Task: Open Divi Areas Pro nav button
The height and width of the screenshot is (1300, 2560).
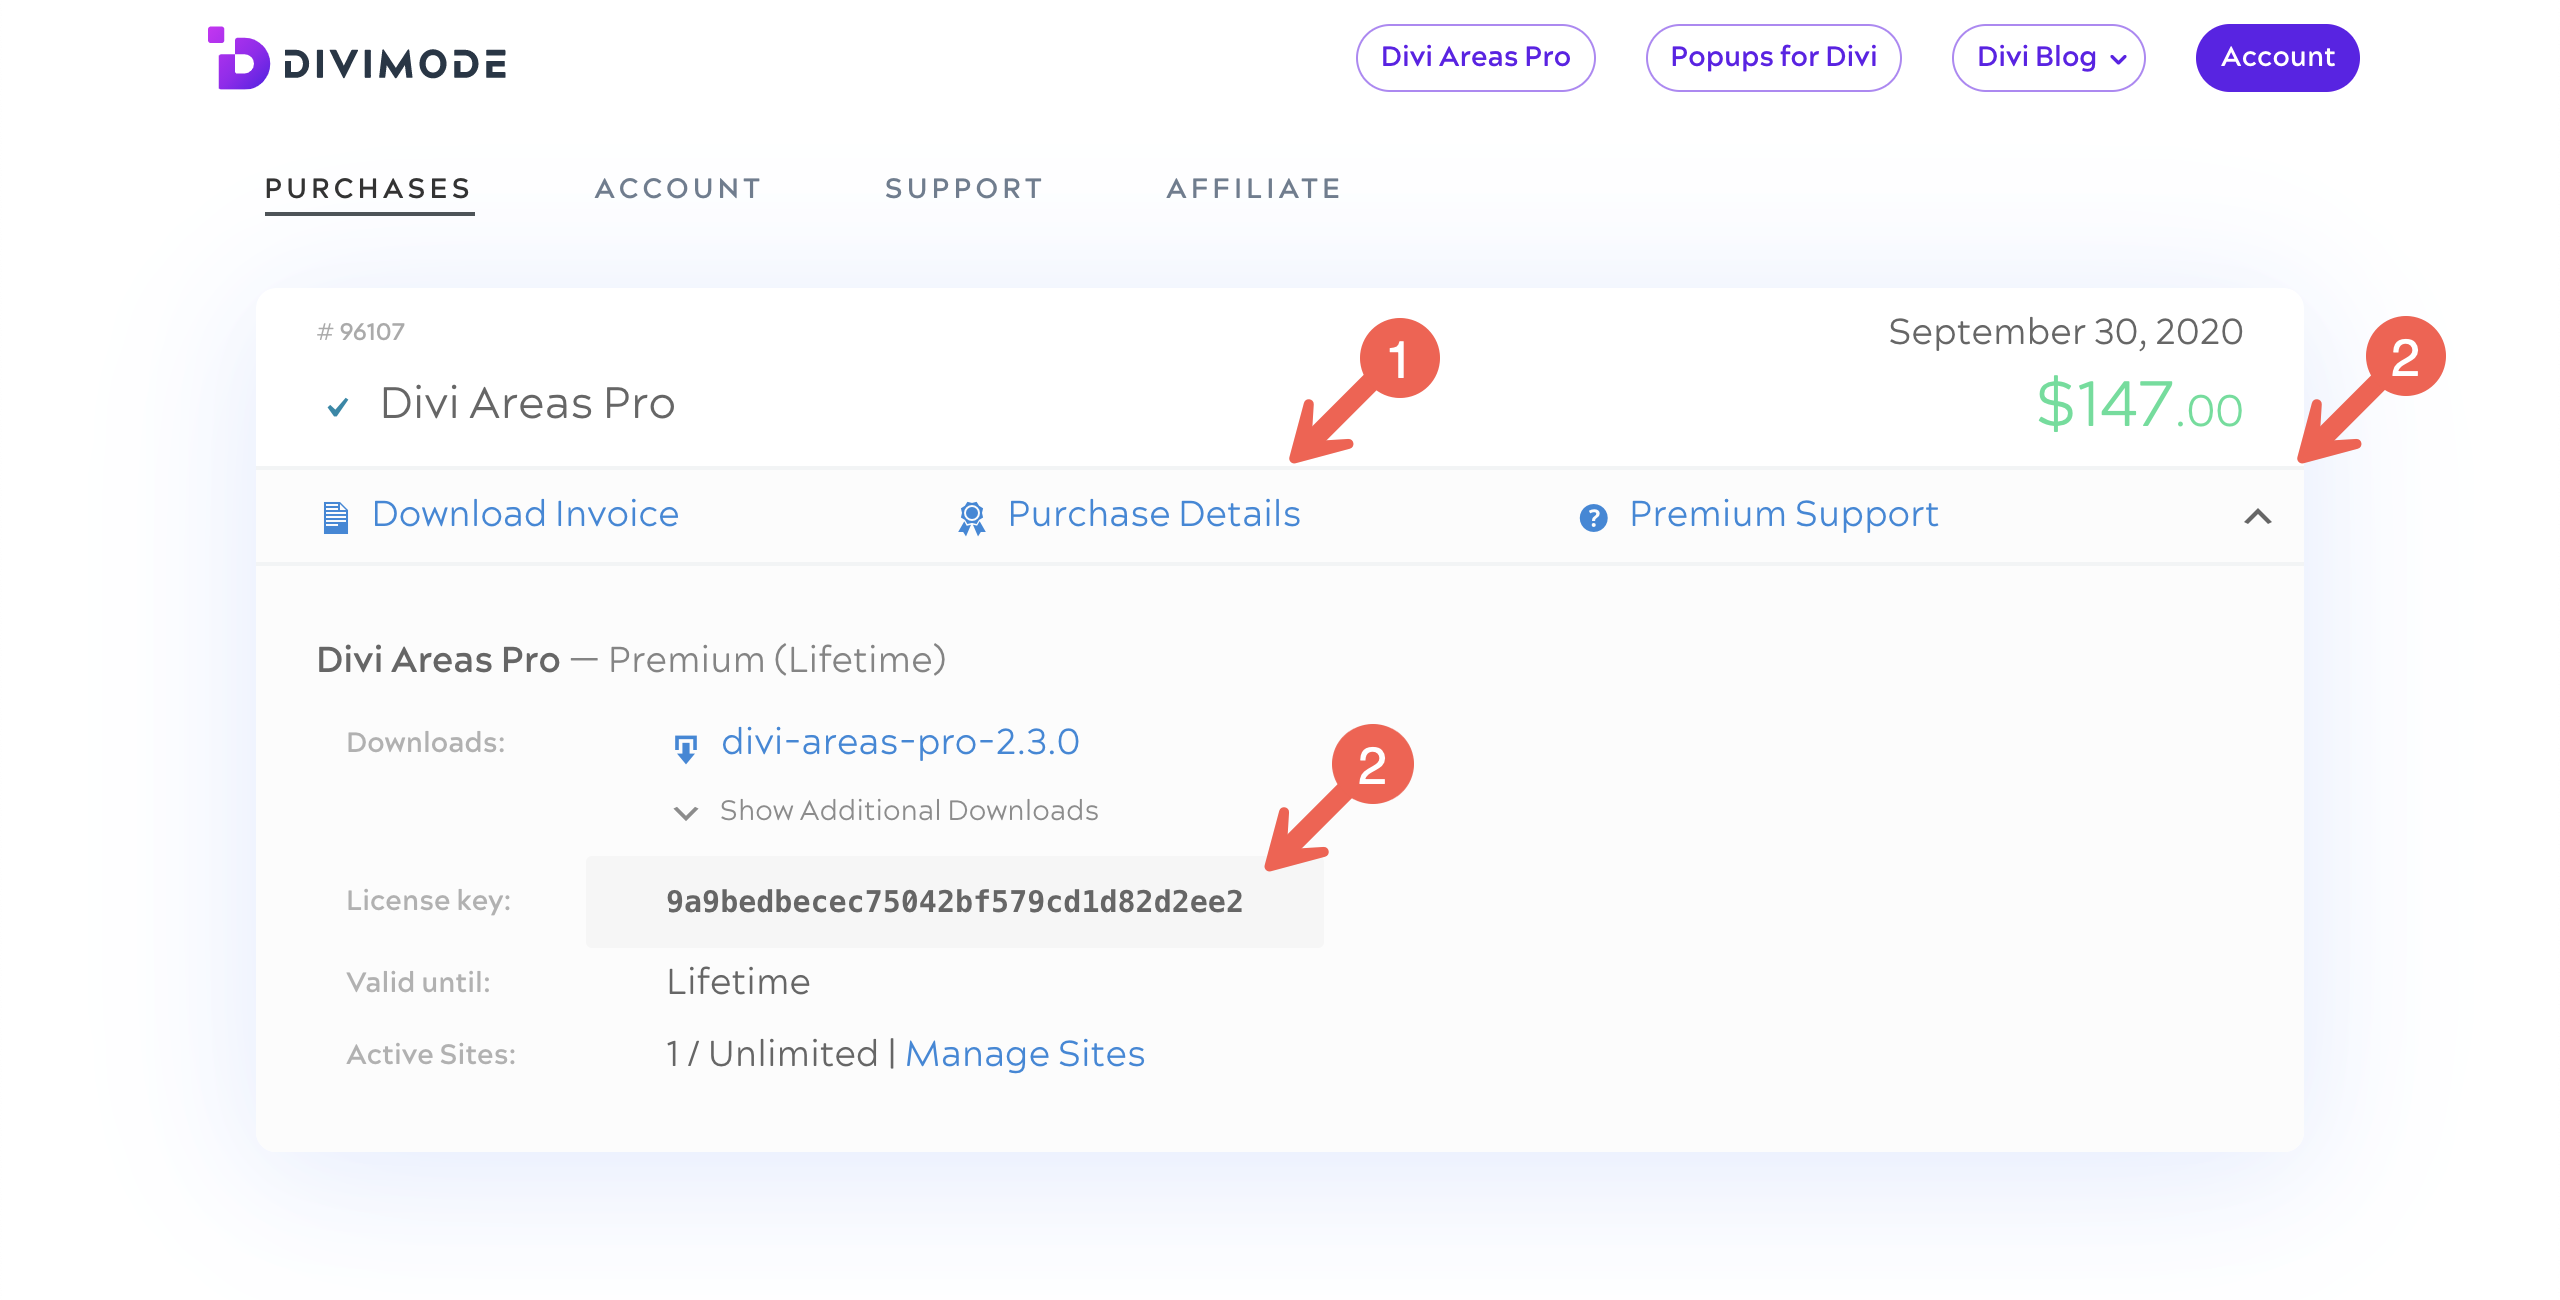Action: coord(1475,57)
